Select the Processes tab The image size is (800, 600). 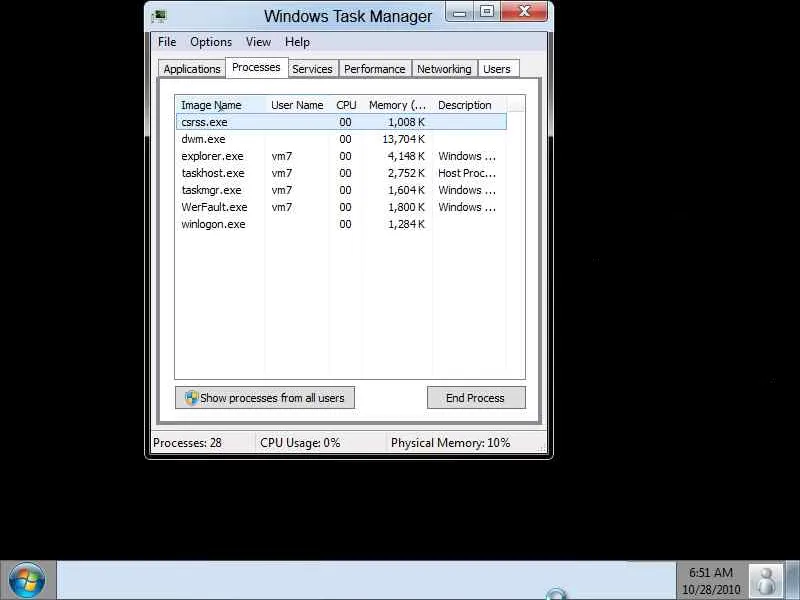pos(256,67)
